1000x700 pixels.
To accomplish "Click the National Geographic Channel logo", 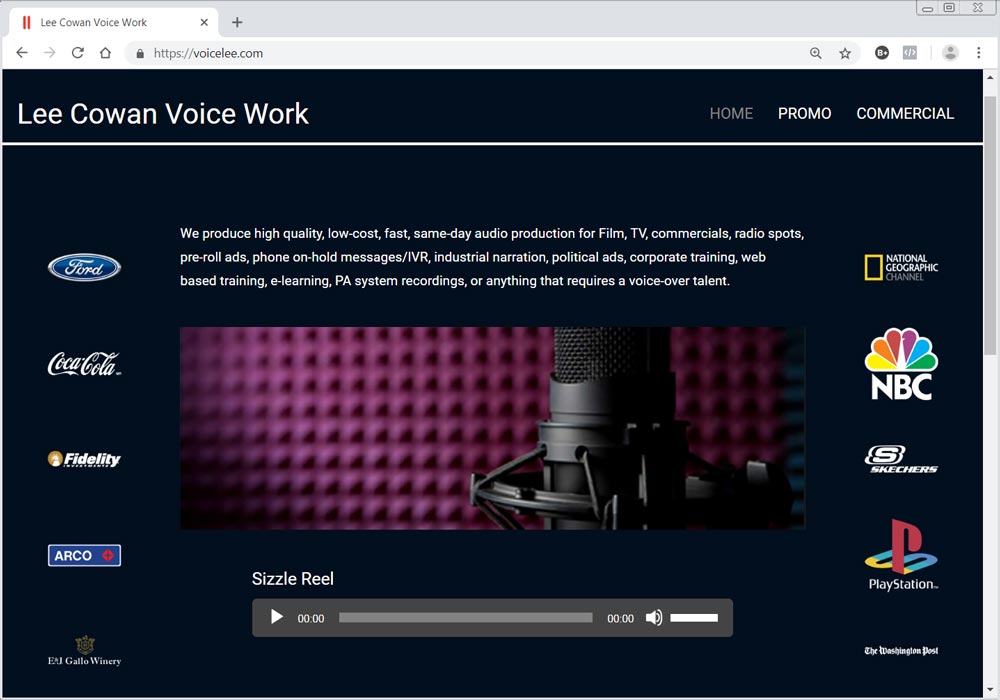I will tap(901, 267).
